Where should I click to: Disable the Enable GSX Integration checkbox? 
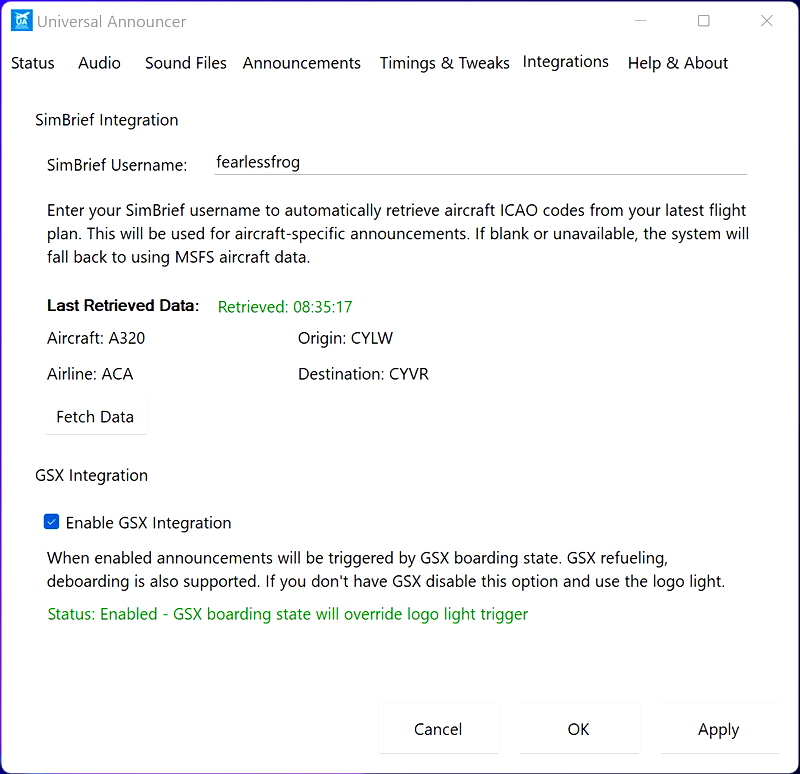tap(51, 522)
